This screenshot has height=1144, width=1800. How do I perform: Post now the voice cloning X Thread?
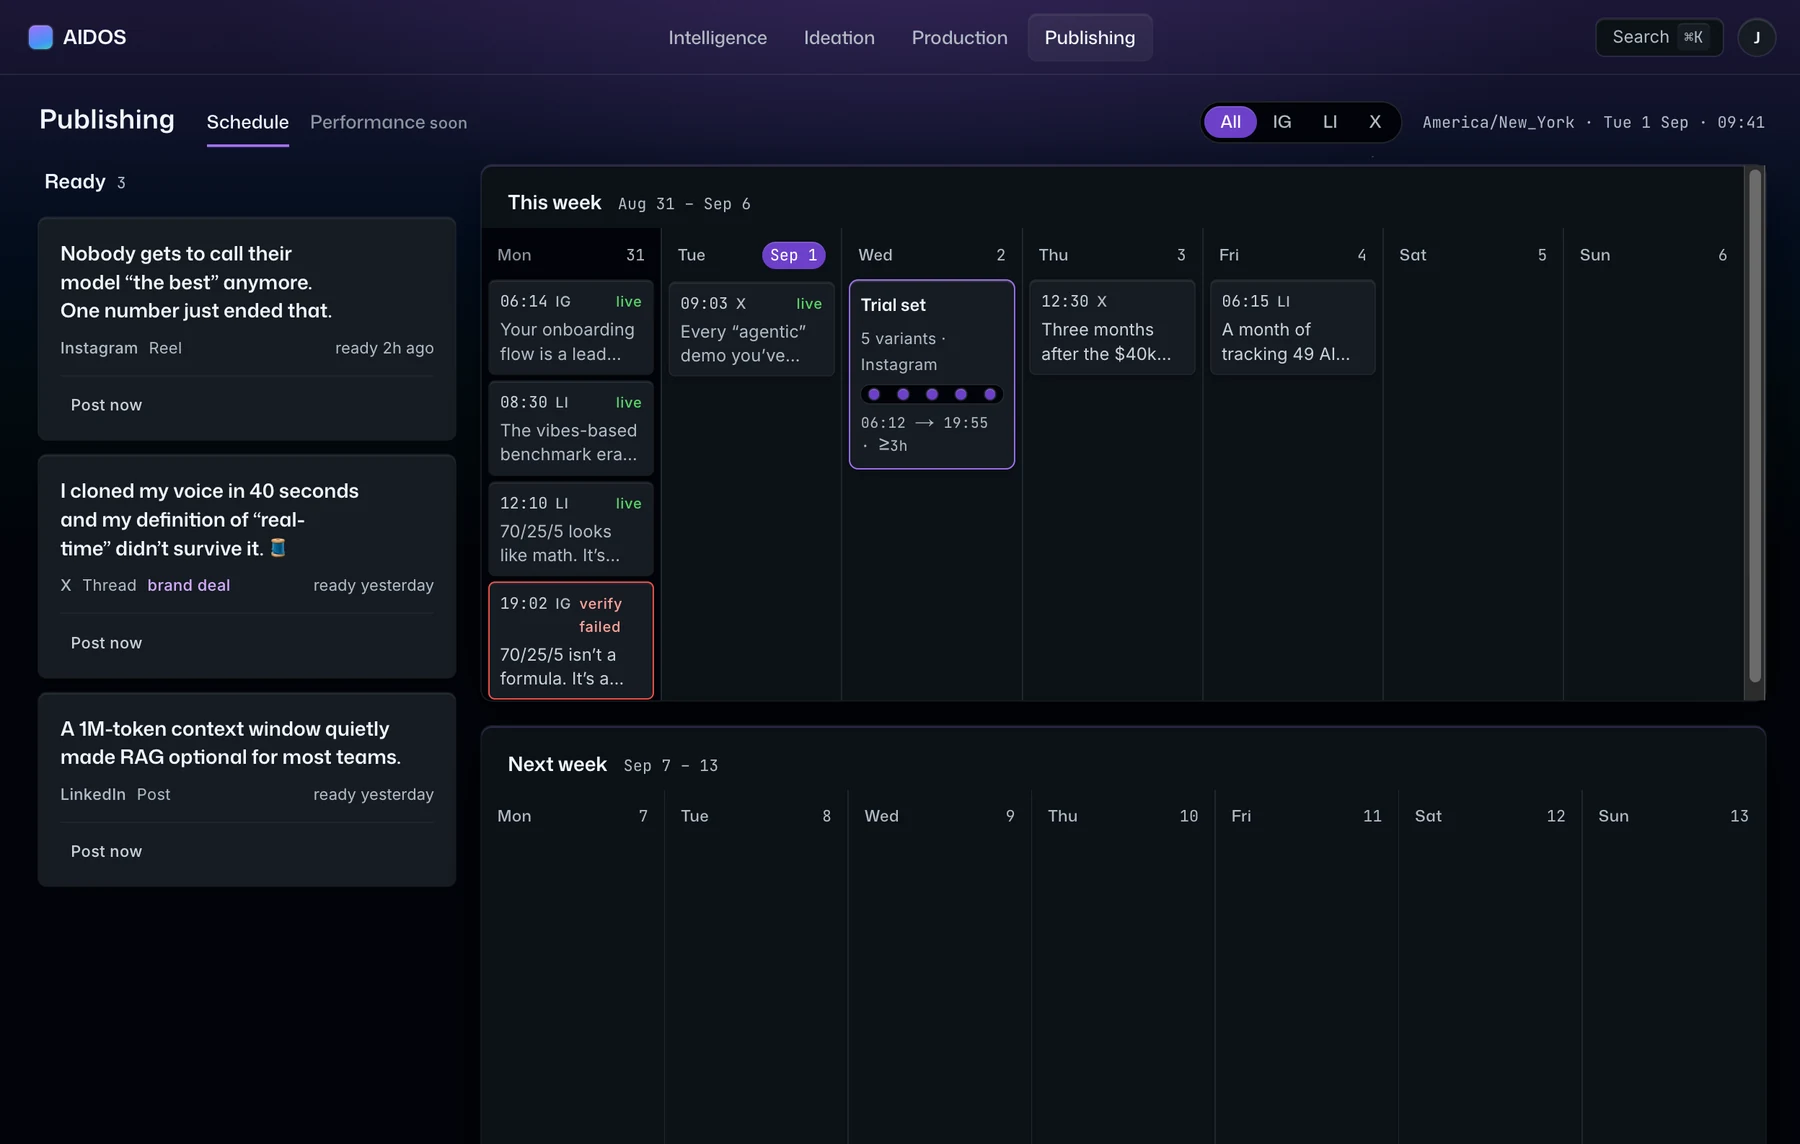point(106,643)
